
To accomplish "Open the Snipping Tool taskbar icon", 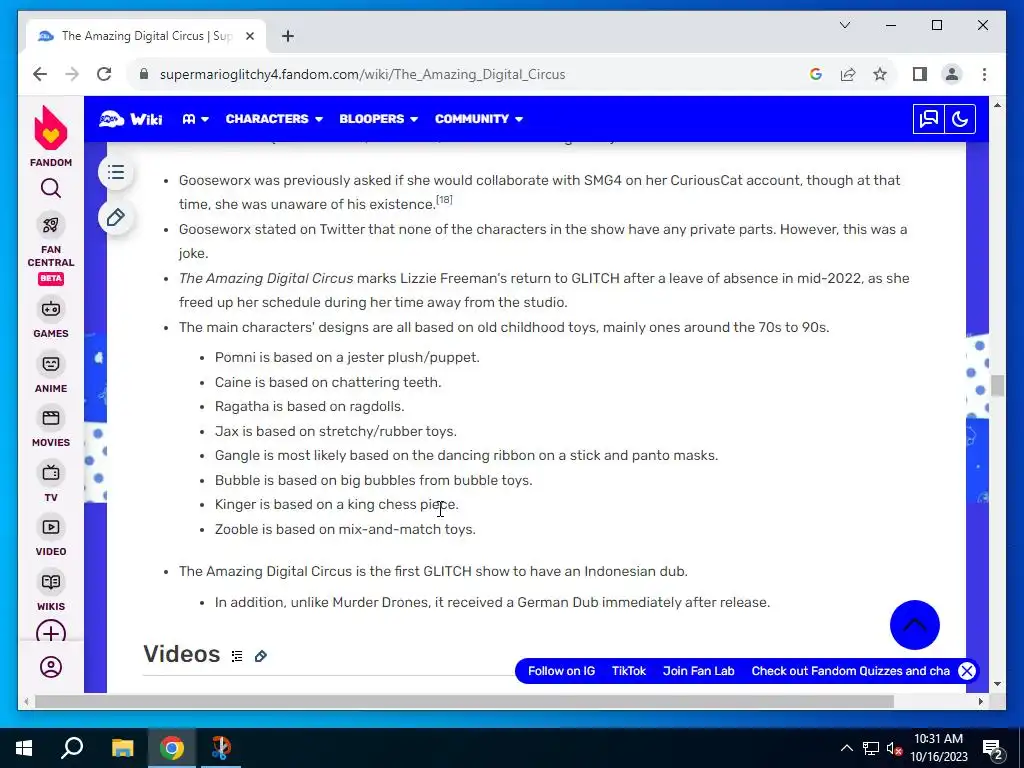I will (221, 748).
